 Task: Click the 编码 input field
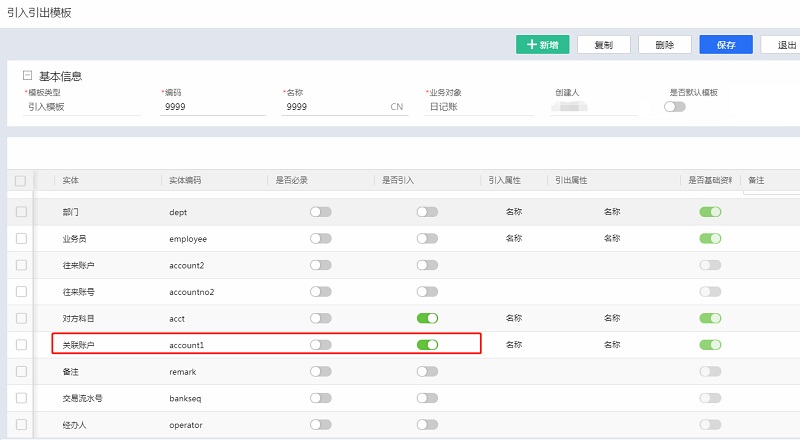[x=212, y=106]
